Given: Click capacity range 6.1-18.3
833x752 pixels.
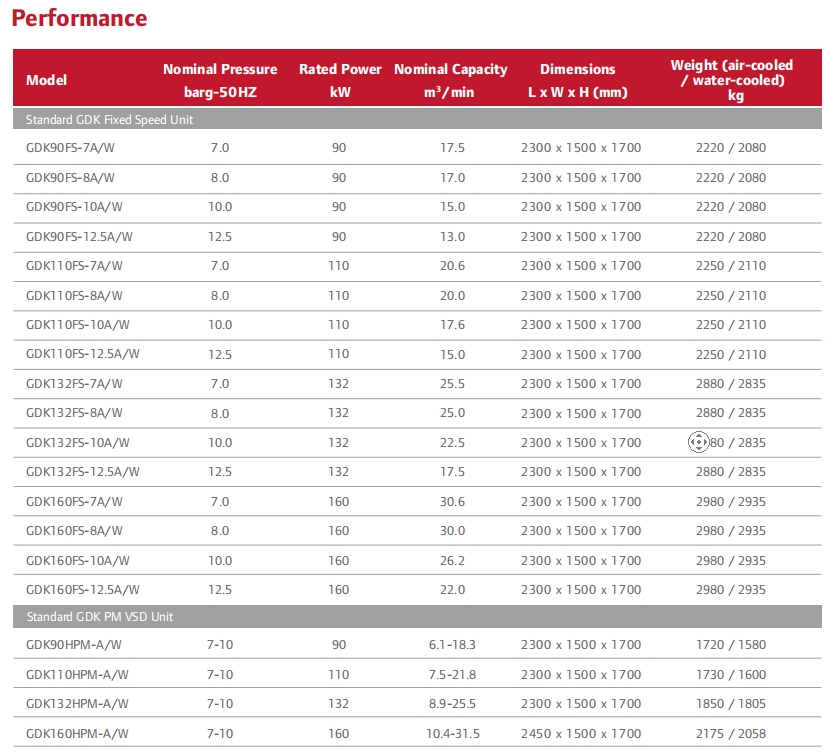Looking at the screenshot, I should 452,645.
